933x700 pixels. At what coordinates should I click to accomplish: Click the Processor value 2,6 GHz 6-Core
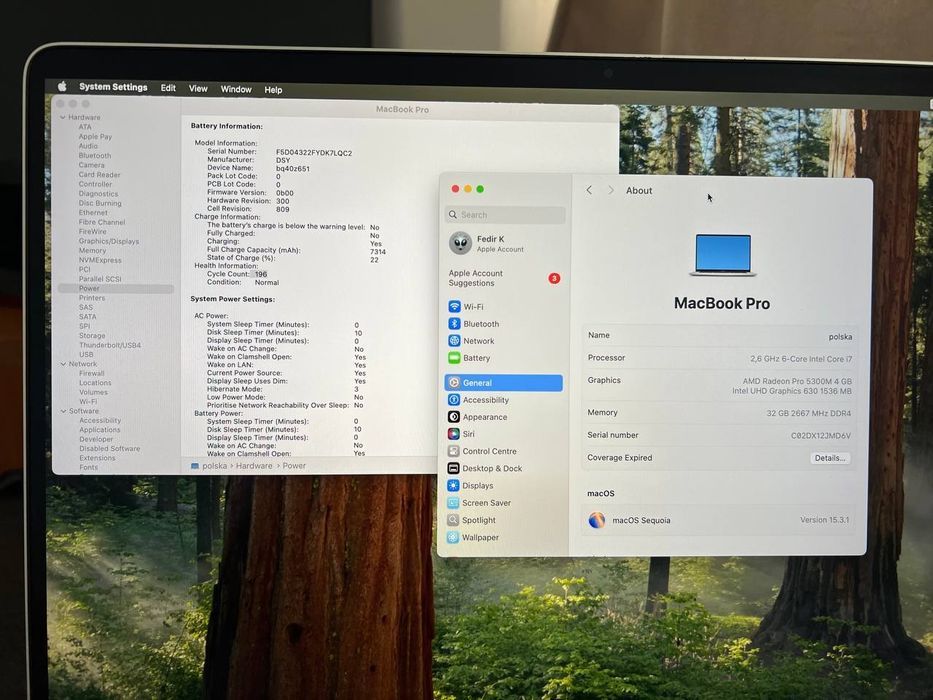coord(801,359)
